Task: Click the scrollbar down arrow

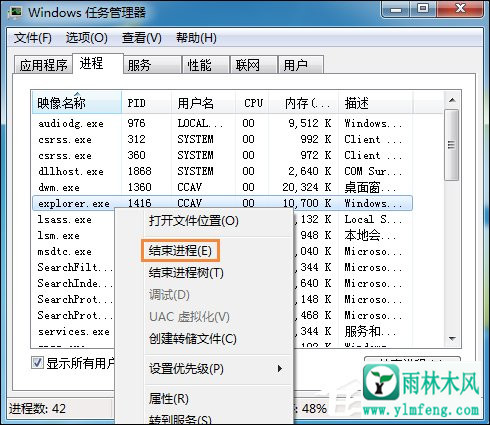Action: click(x=452, y=339)
